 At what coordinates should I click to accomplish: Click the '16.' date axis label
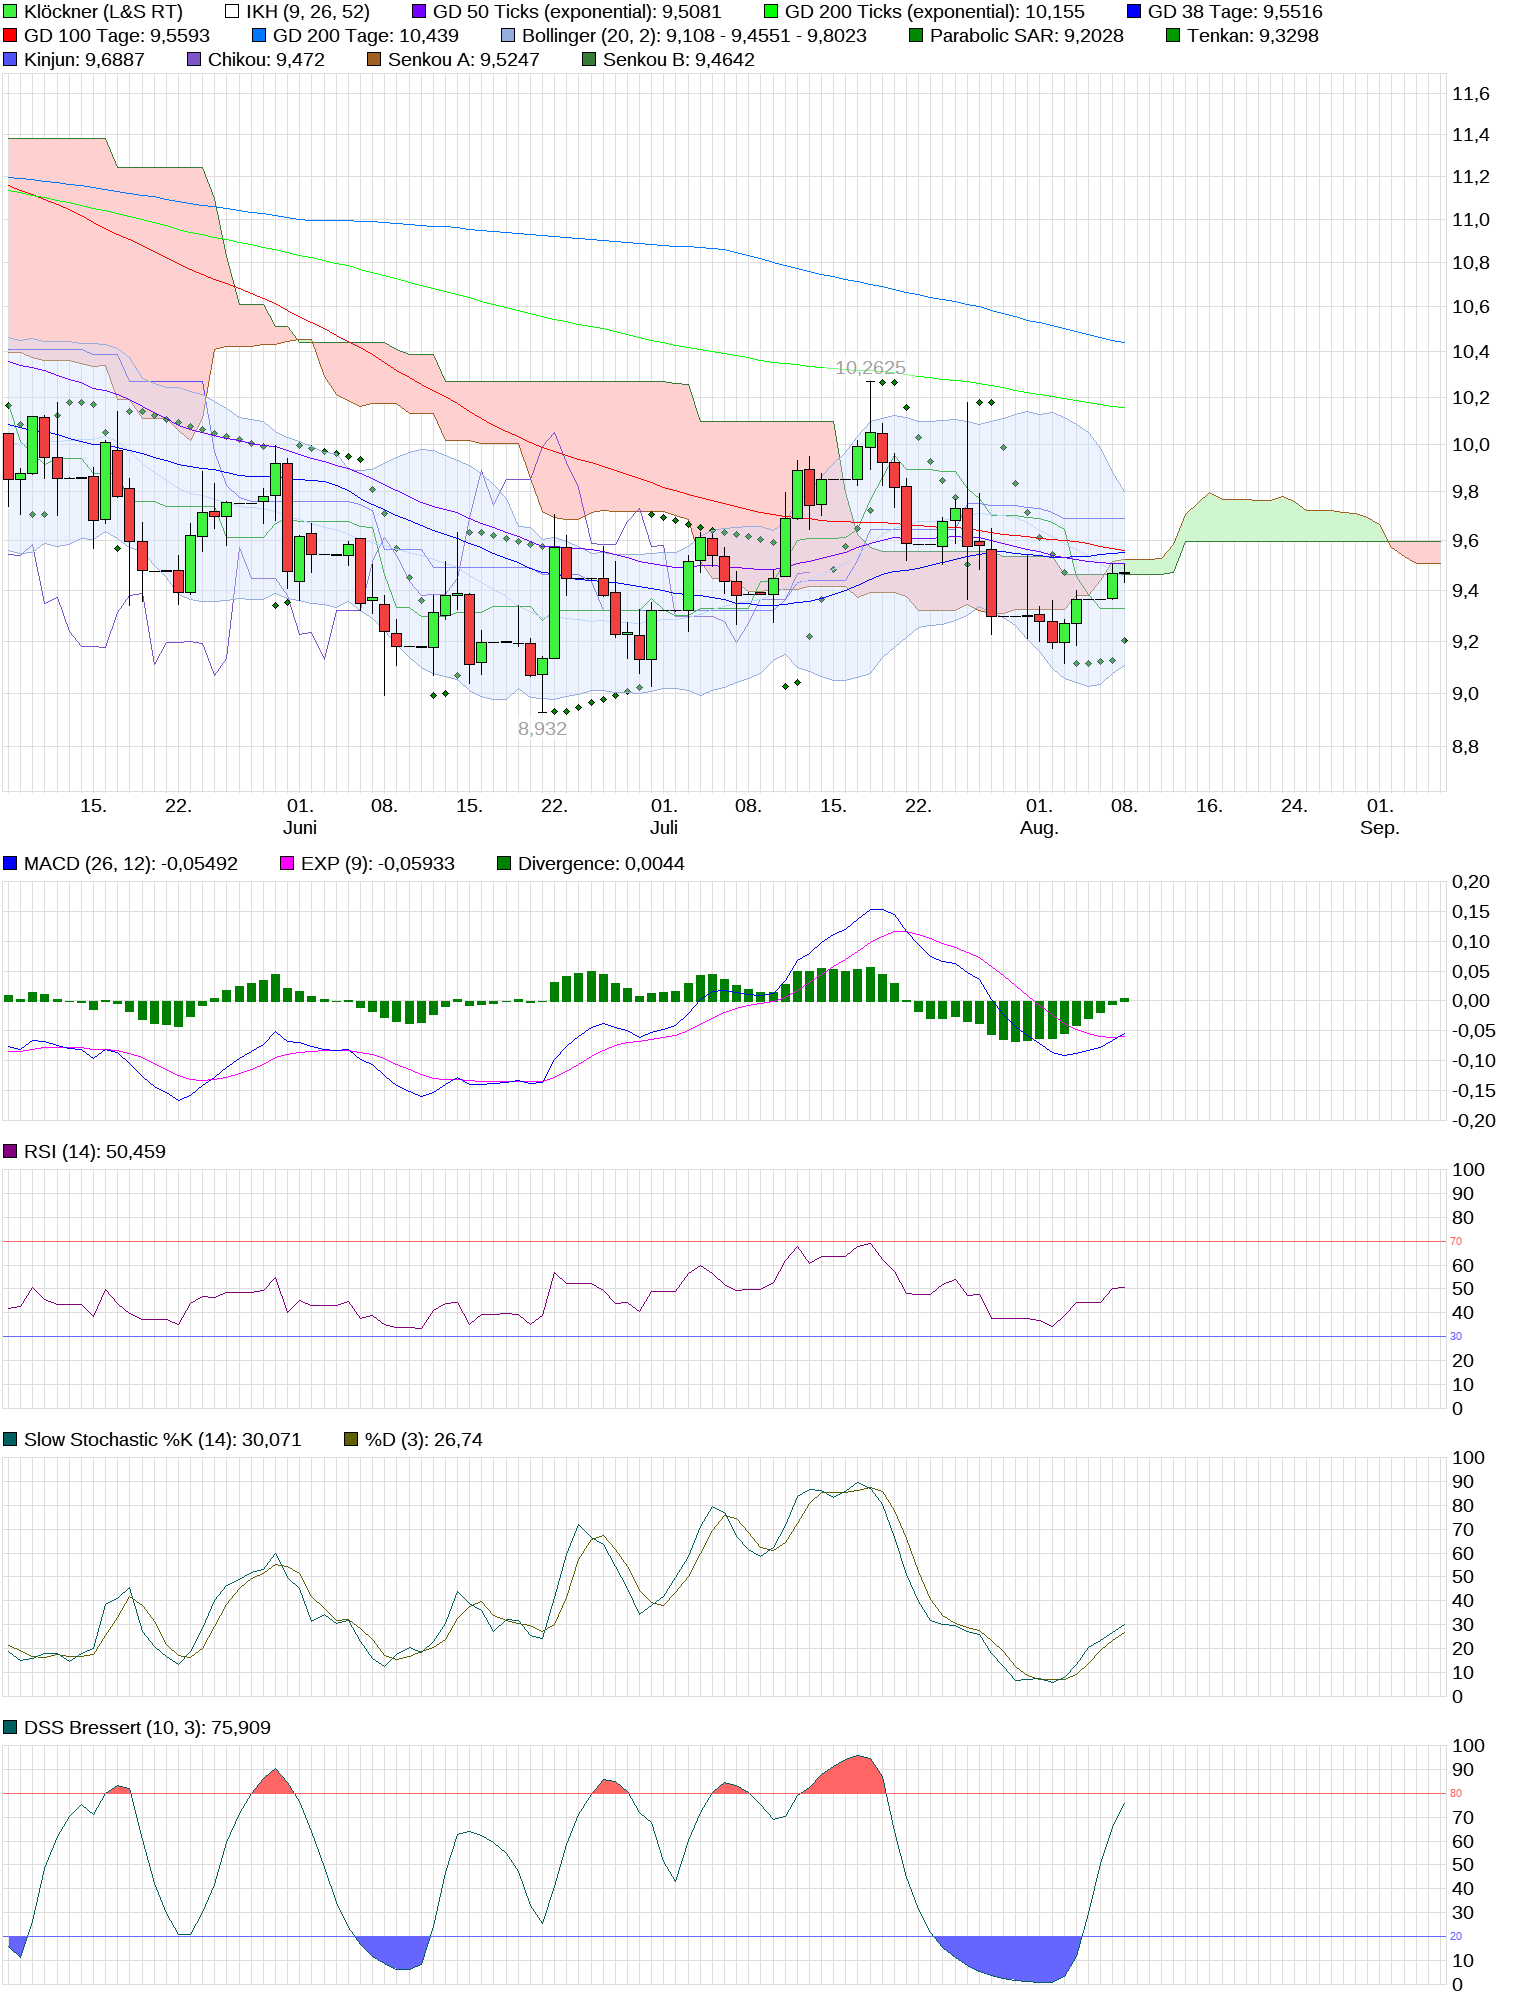click(x=1209, y=806)
